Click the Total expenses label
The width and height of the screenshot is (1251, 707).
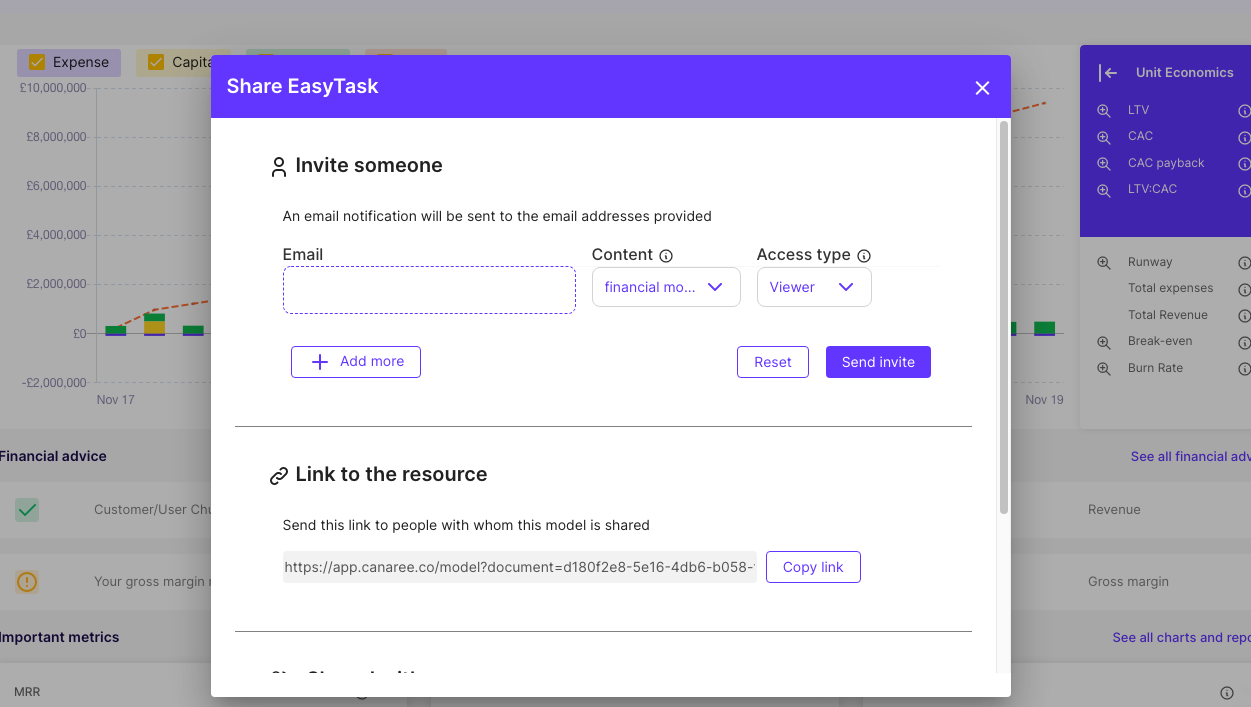point(1170,288)
